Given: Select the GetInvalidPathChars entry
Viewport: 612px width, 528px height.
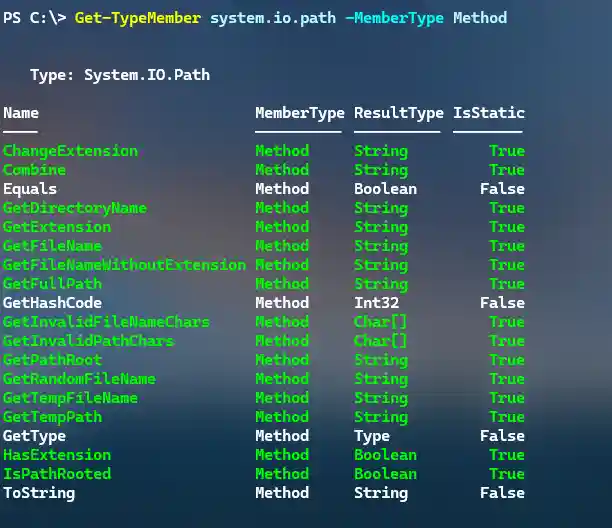Looking at the screenshot, I should tap(89, 341).
